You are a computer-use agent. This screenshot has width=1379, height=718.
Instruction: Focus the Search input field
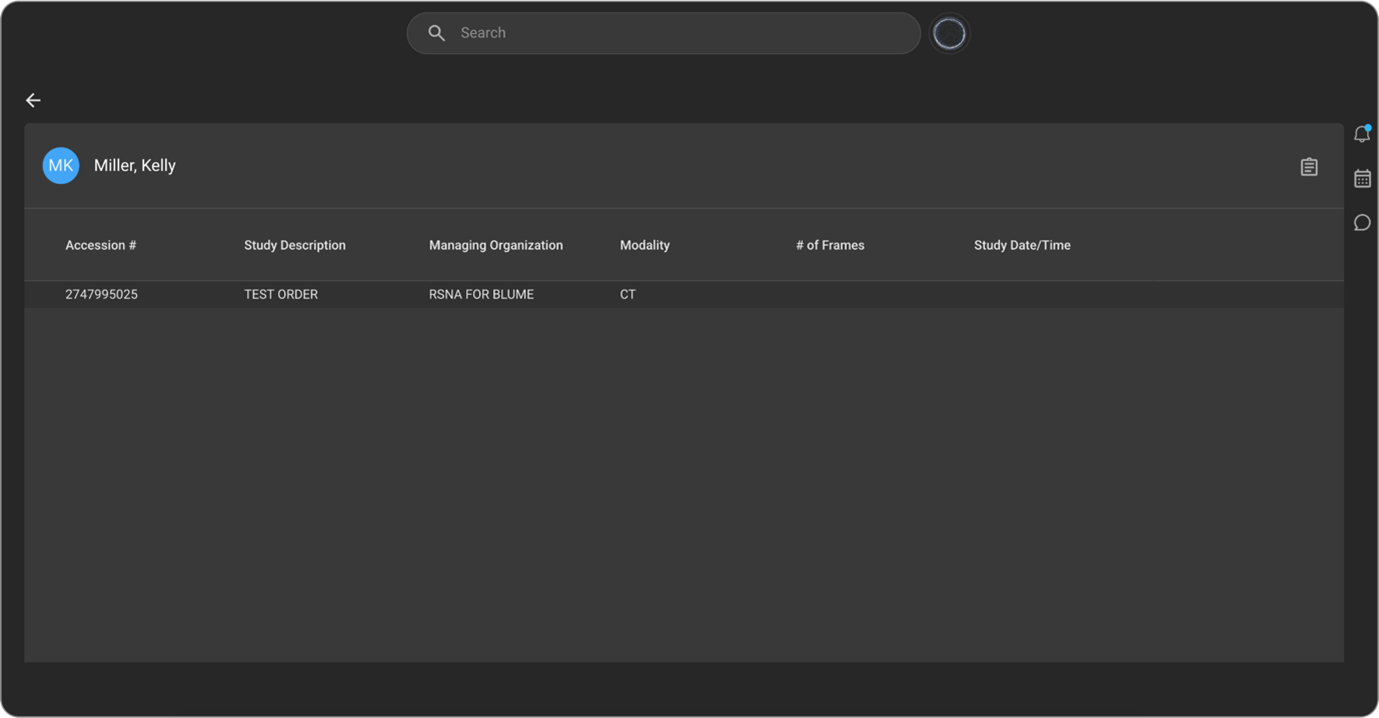coord(680,33)
